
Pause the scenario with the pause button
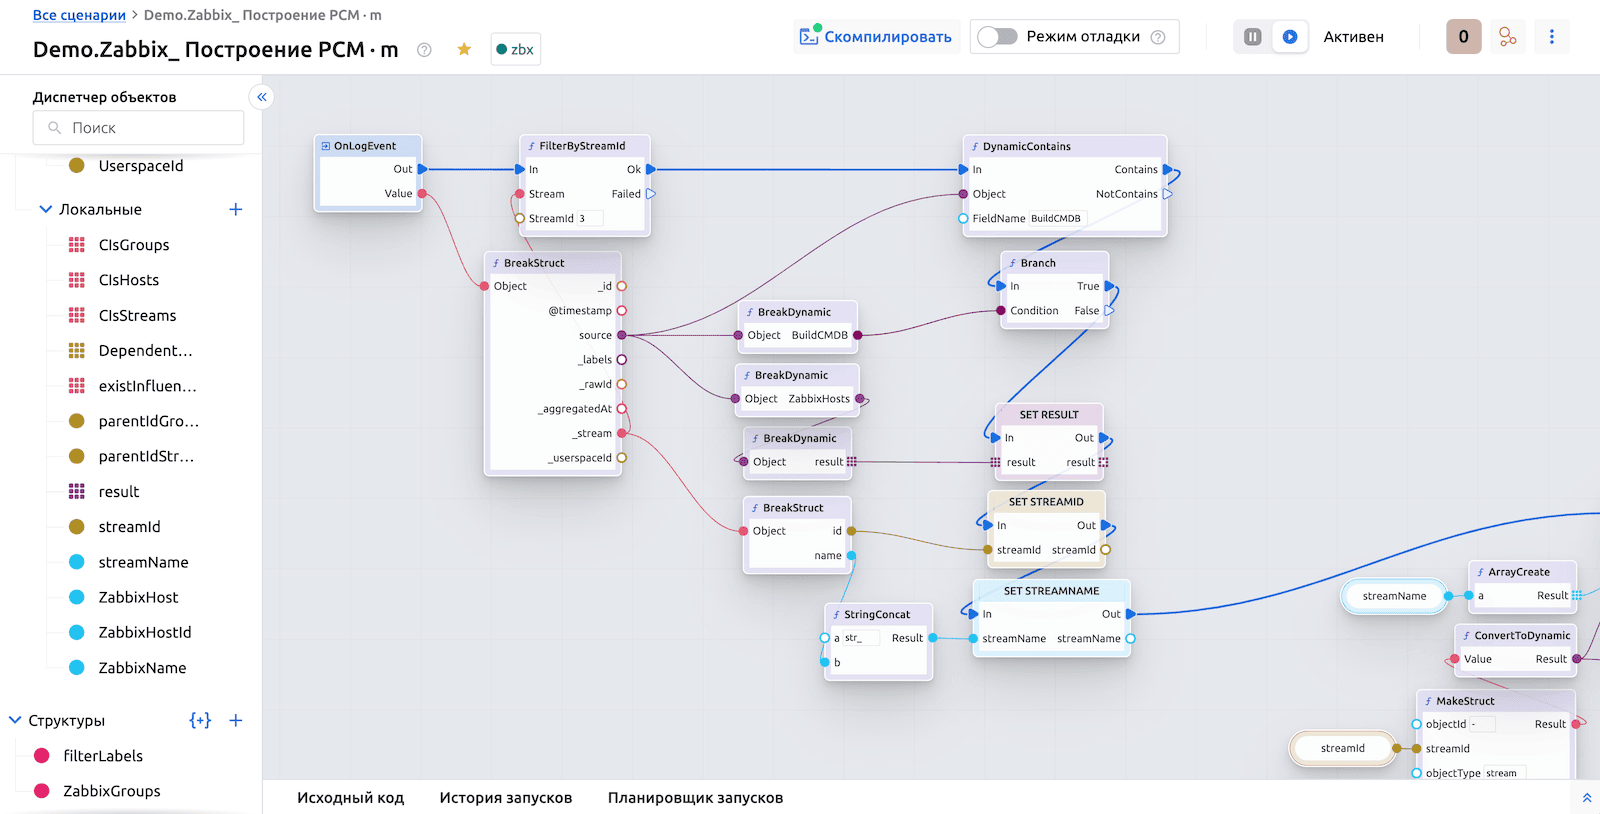pyautogui.click(x=1252, y=37)
